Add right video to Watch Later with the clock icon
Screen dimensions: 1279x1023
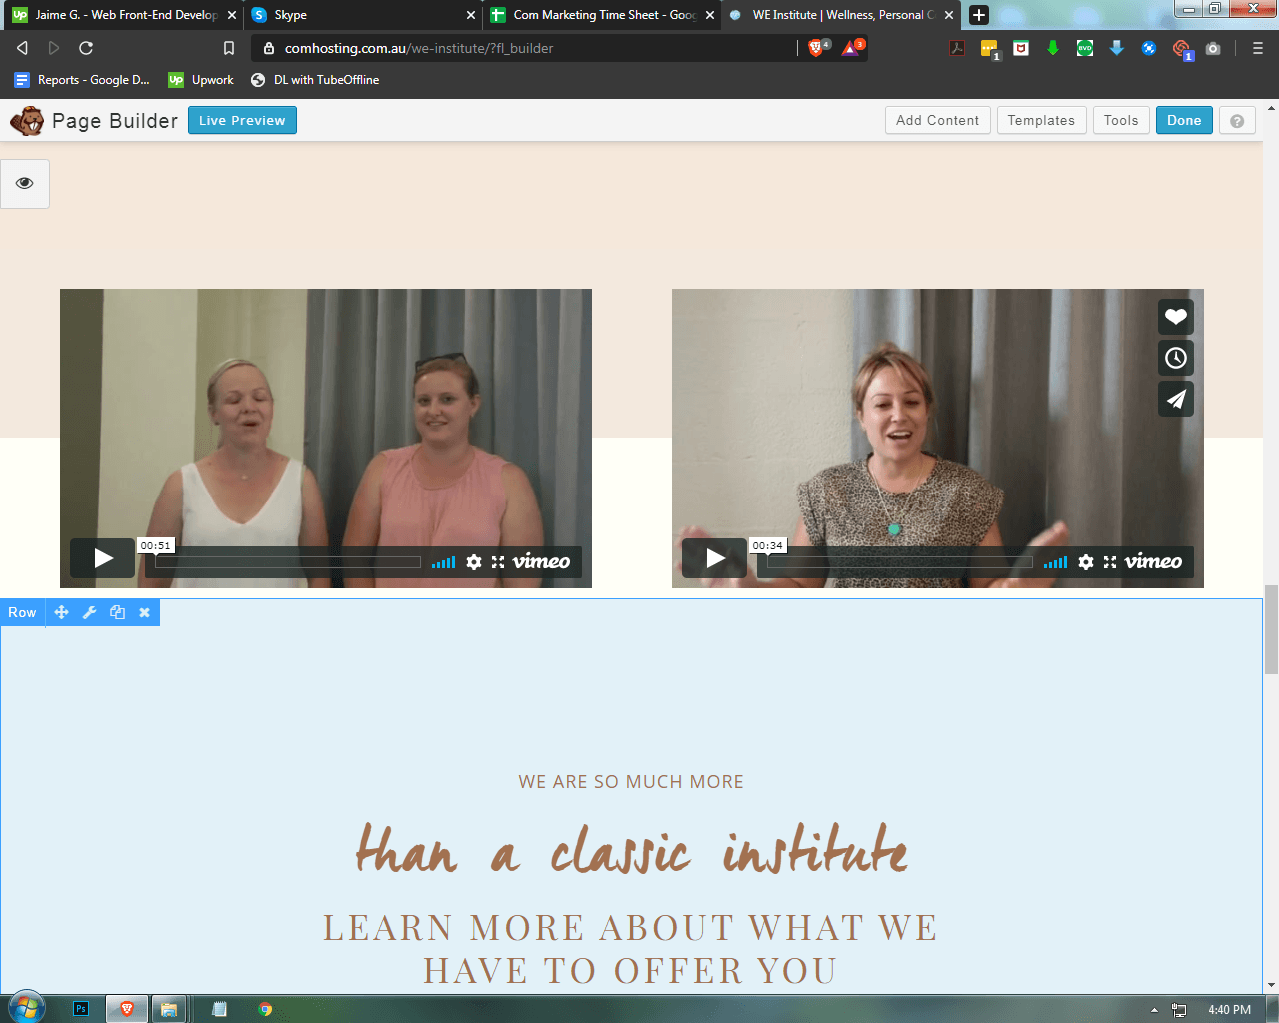1176,358
